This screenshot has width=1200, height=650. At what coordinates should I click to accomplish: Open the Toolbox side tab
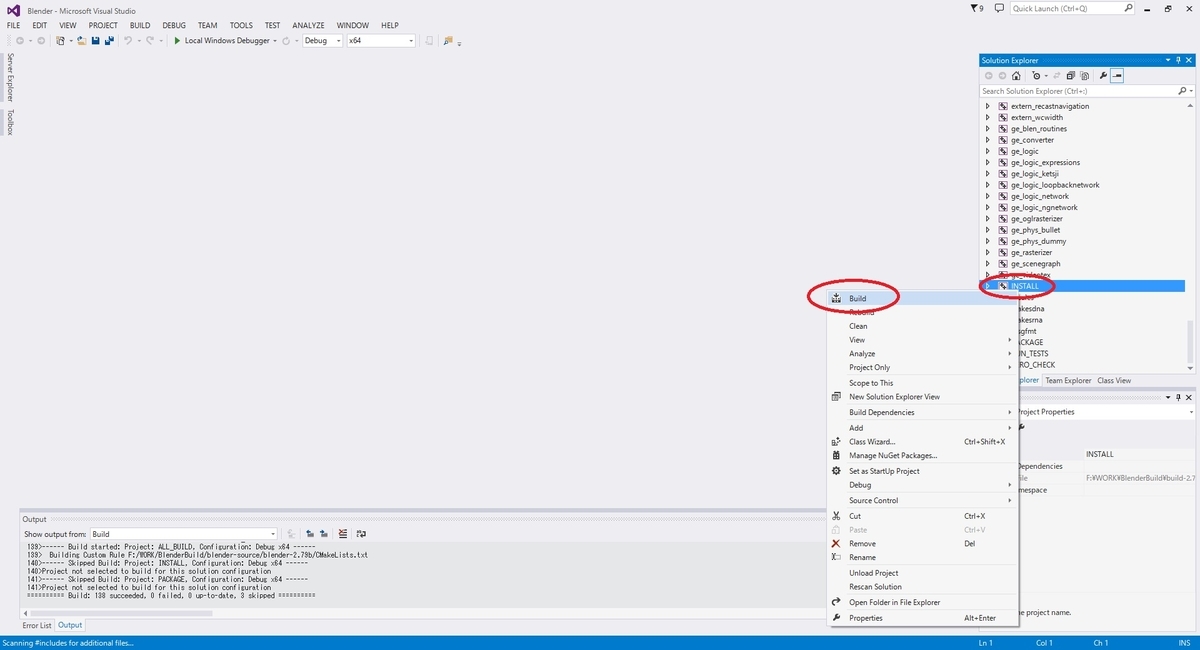click(10, 122)
